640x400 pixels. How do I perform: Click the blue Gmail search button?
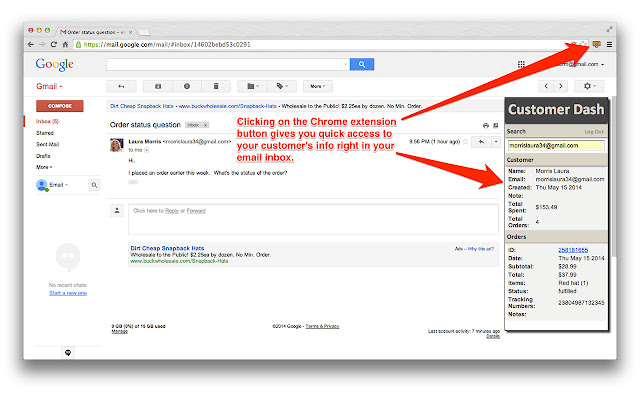pos(362,64)
